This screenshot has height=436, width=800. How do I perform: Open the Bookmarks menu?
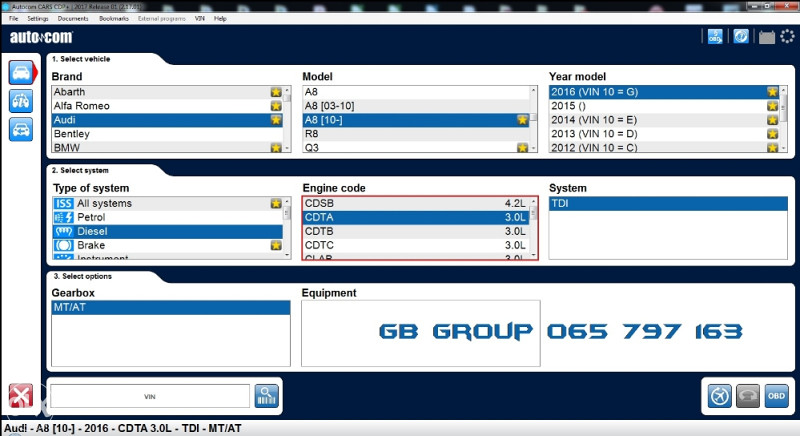click(114, 18)
